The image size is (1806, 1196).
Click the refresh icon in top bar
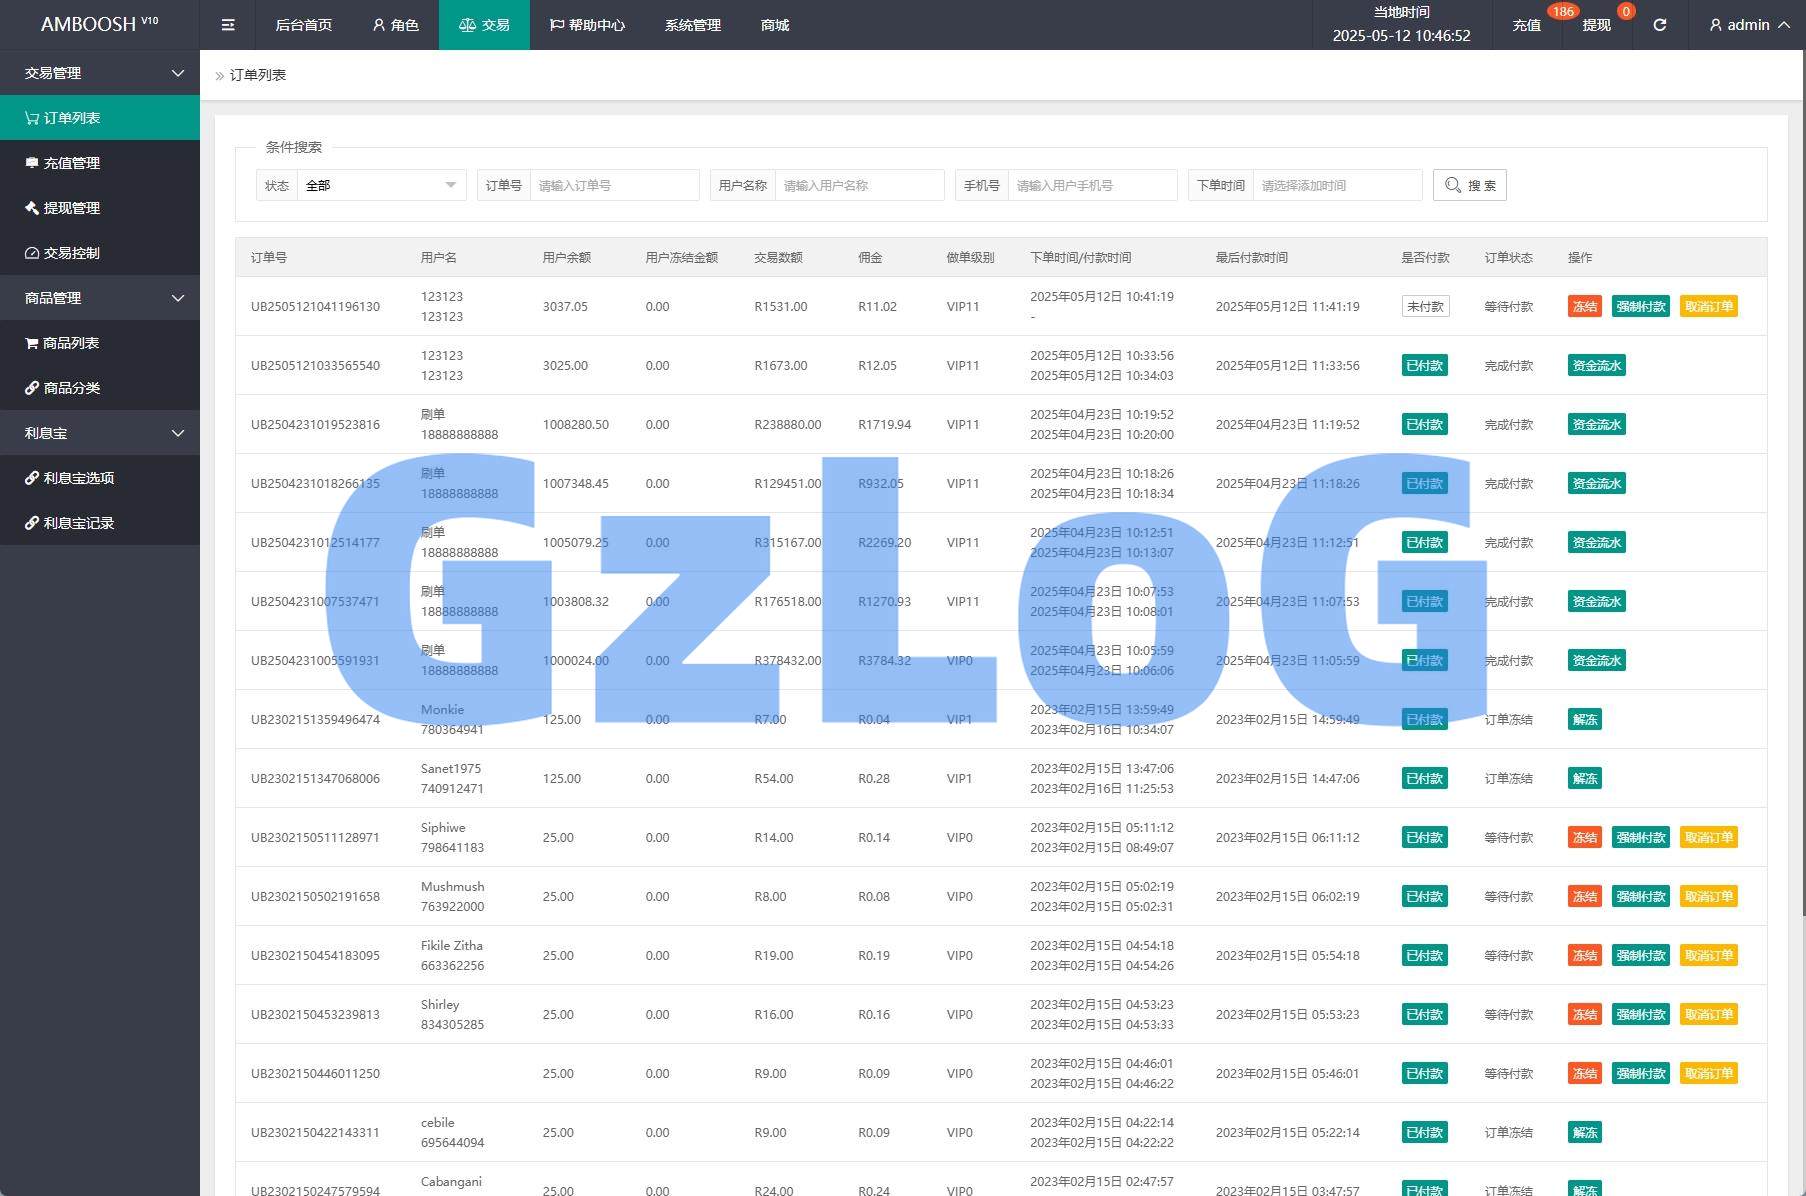[x=1659, y=25]
